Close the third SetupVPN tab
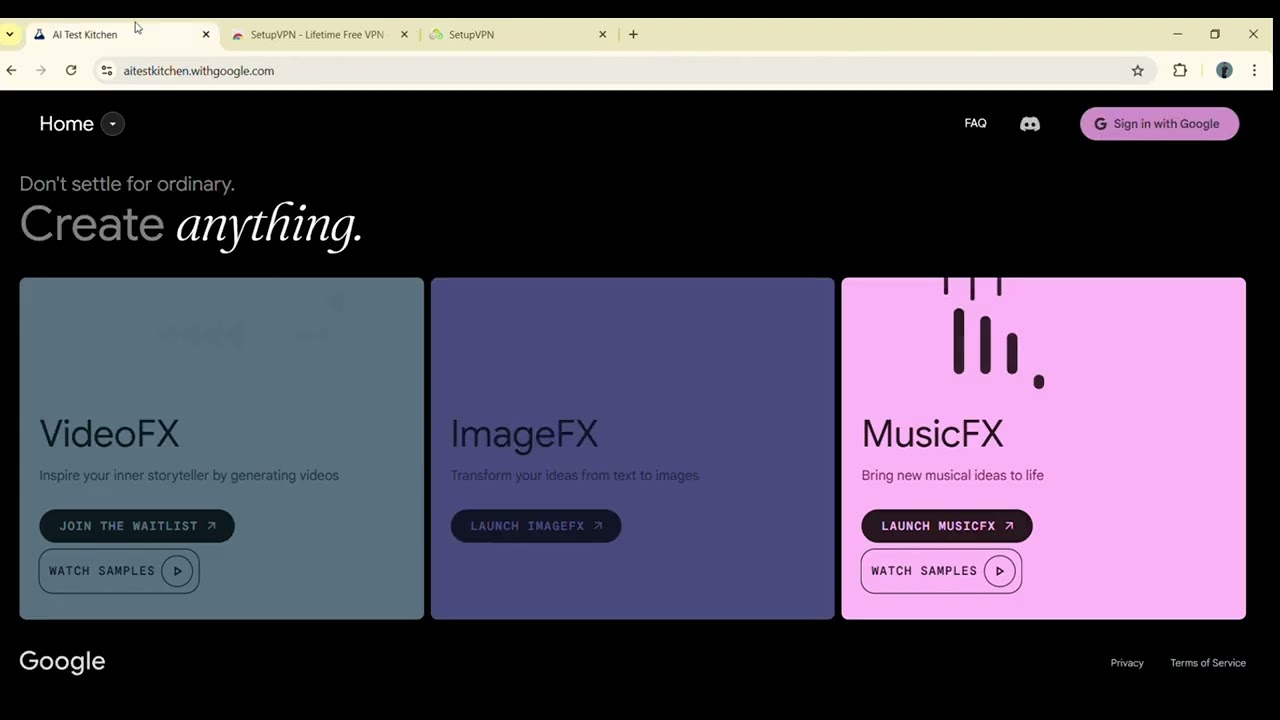Screen dimensions: 1280x720 click(x=602, y=34)
